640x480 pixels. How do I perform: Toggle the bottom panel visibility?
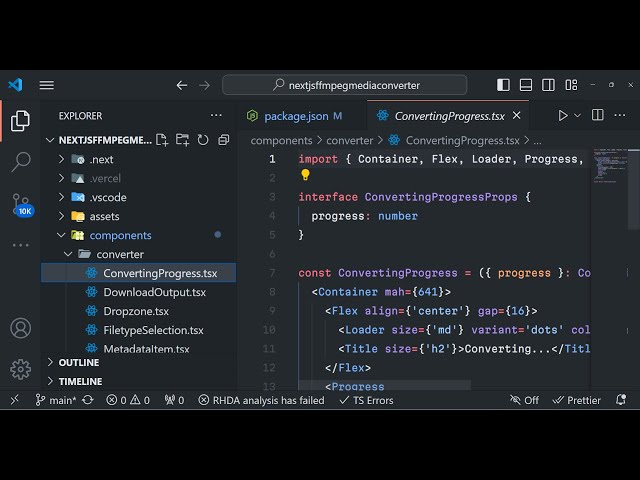point(526,85)
